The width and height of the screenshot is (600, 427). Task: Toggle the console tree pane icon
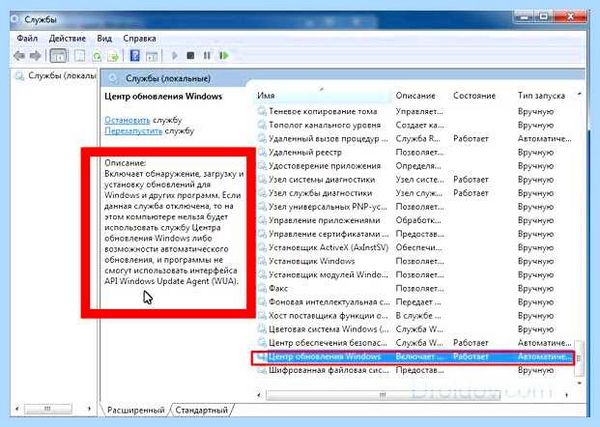pos(58,56)
